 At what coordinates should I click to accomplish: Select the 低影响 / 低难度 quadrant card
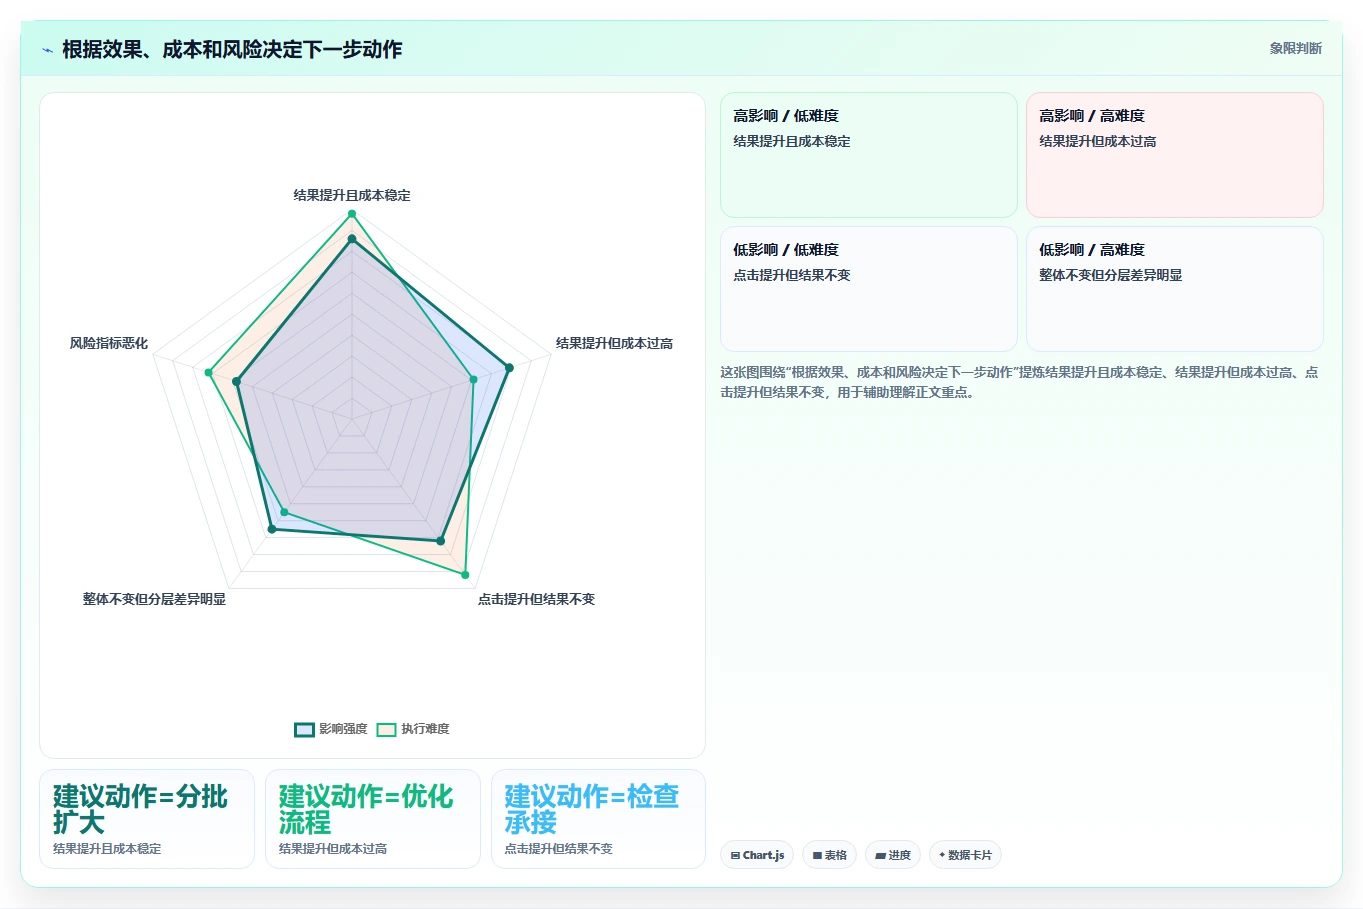pos(869,289)
